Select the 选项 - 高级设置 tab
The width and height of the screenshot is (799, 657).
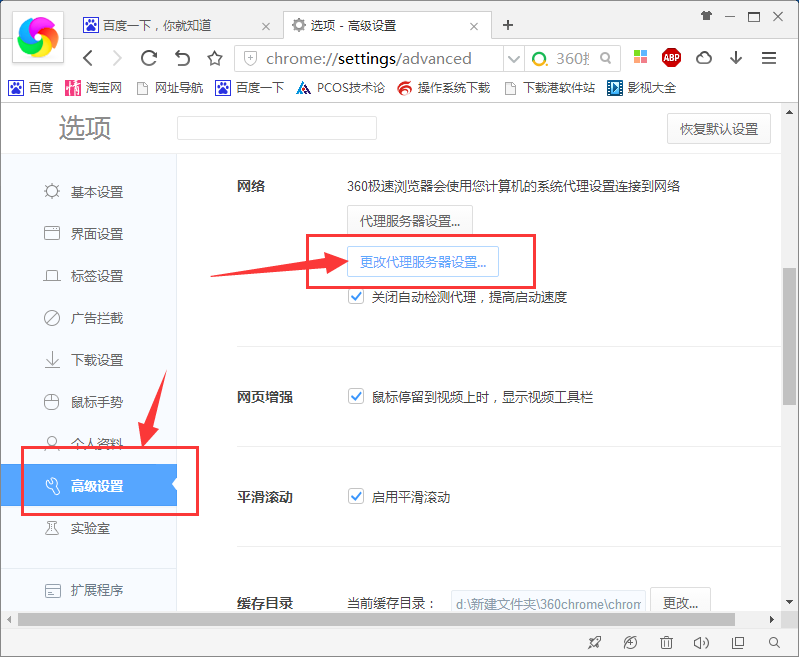[x=388, y=25]
